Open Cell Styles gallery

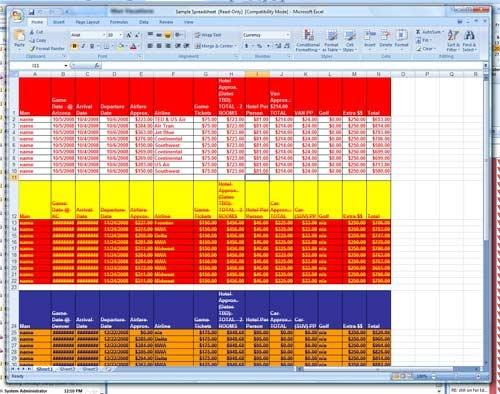click(x=350, y=40)
